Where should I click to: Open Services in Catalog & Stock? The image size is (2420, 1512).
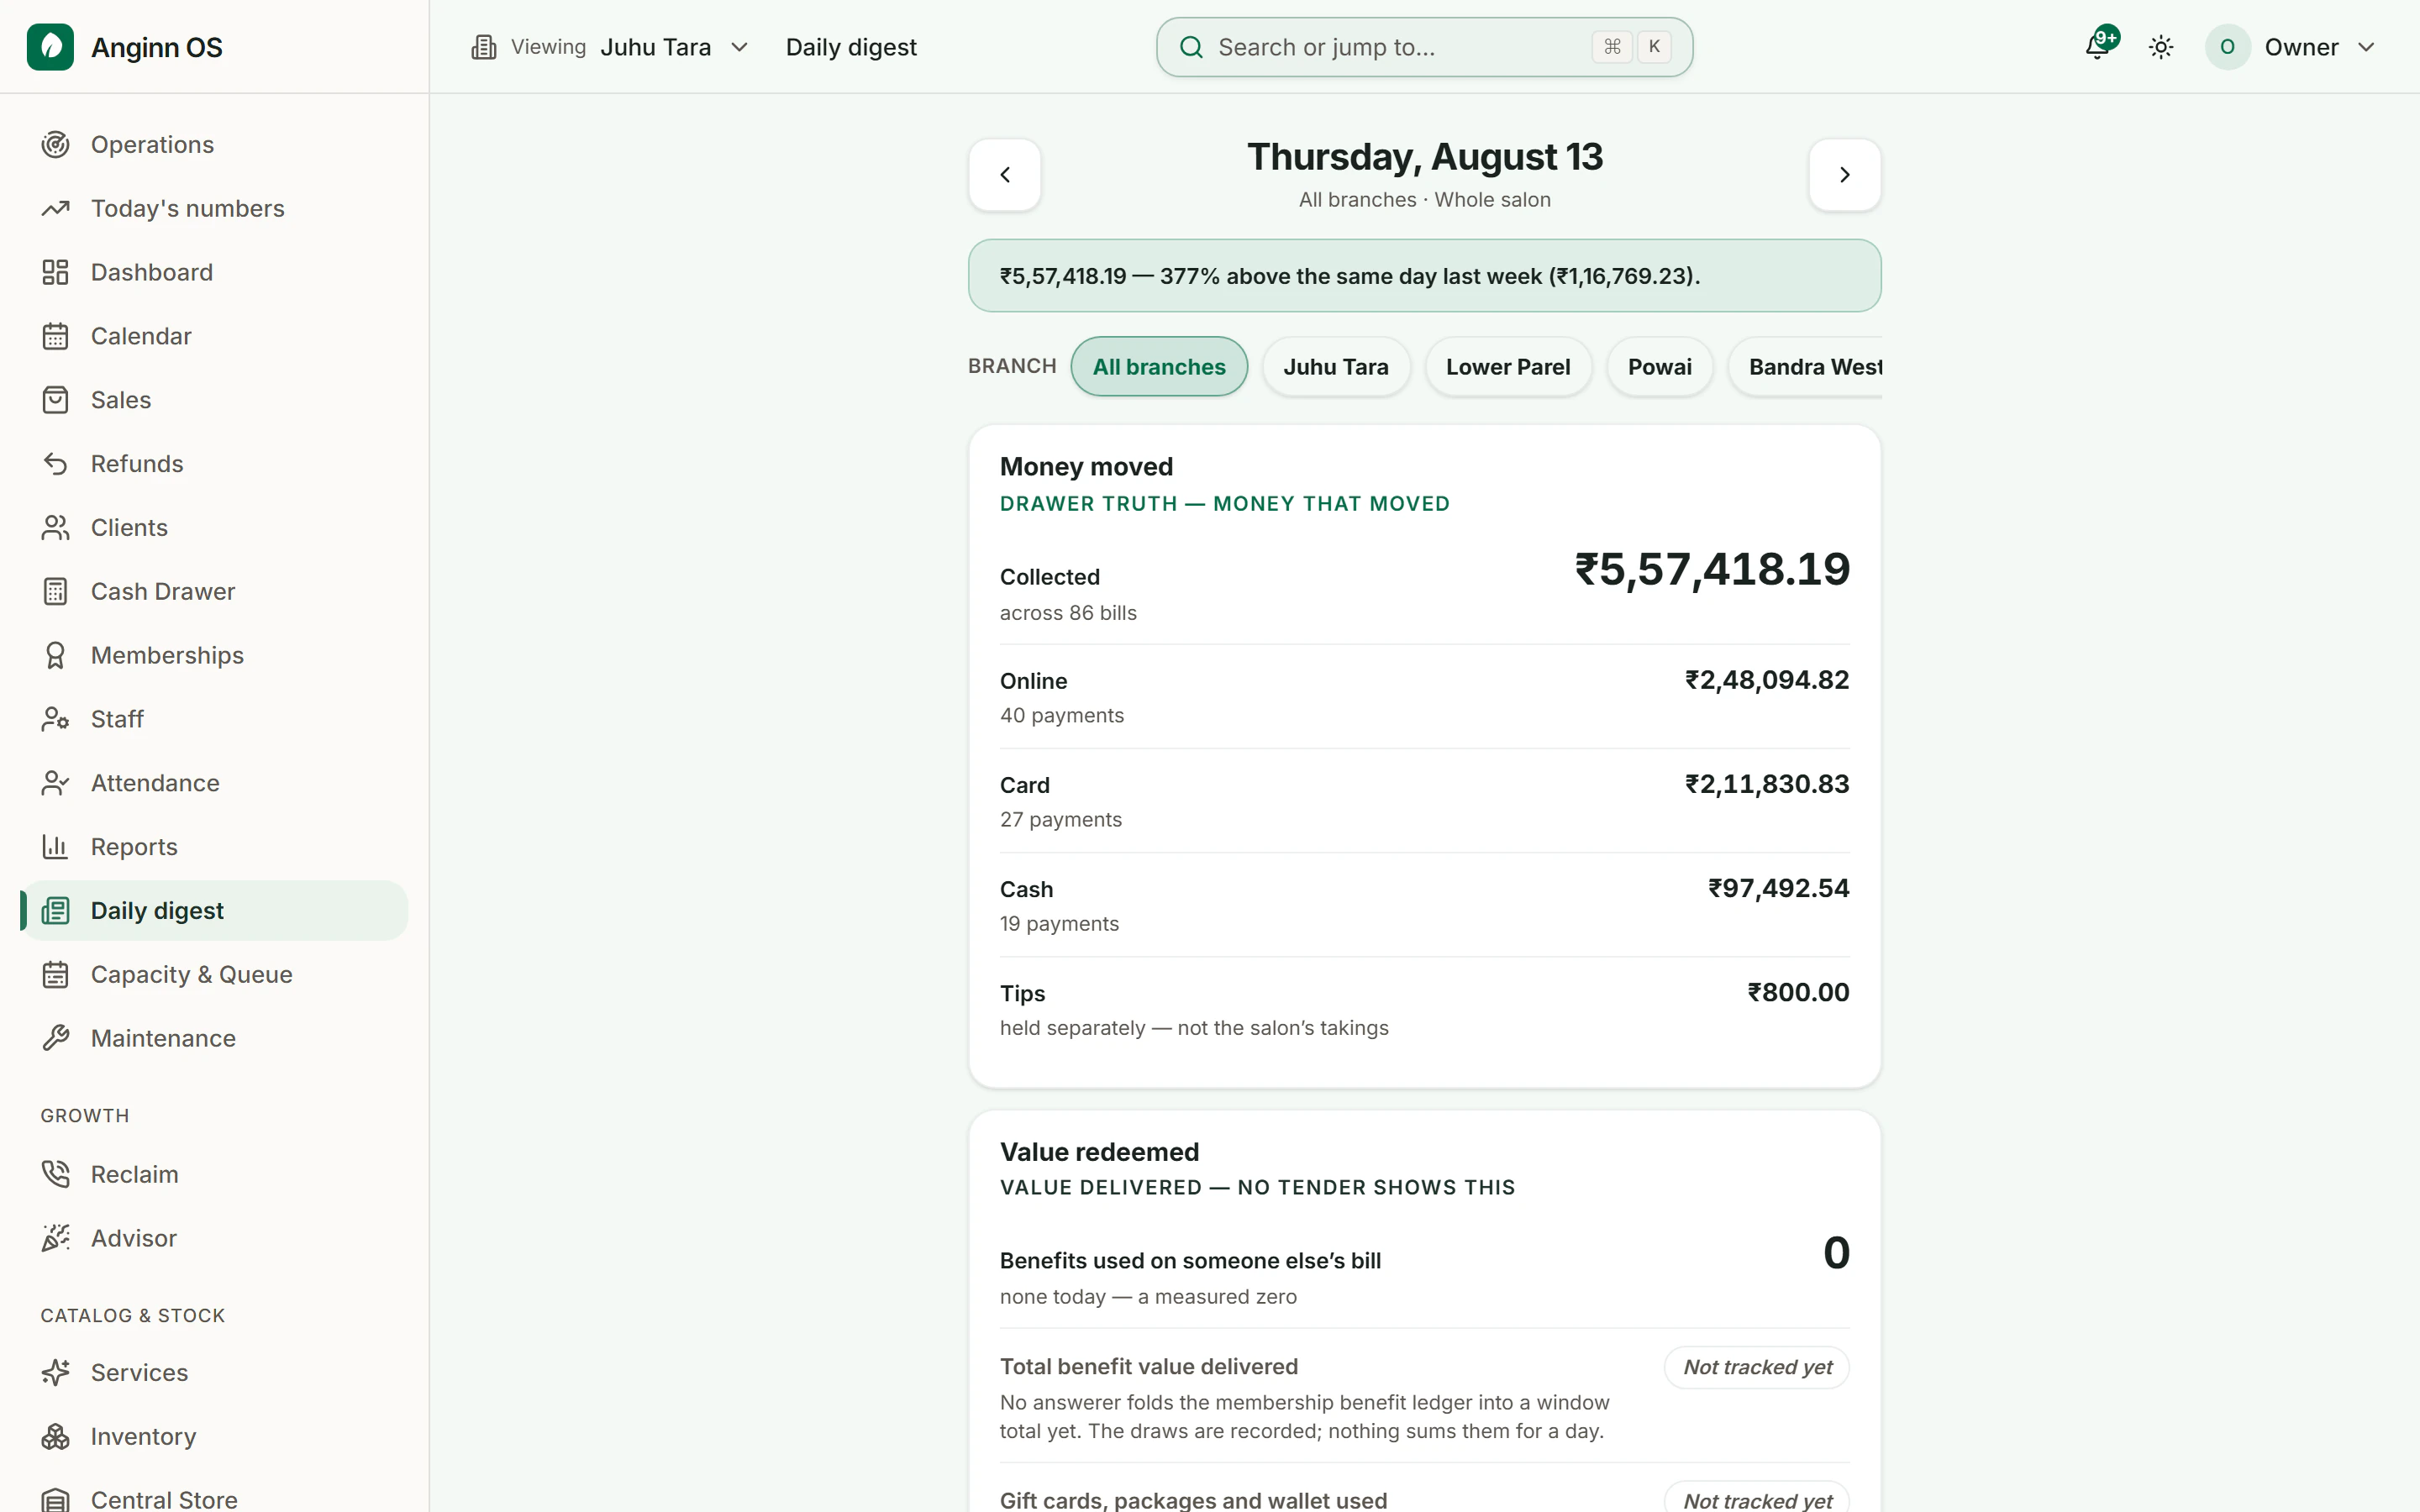coord(214,1373)
